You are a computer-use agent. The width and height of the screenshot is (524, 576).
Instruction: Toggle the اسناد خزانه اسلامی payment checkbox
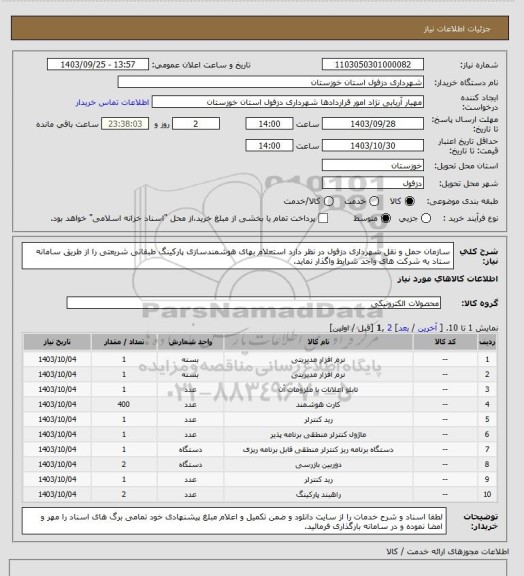click(x=323, y=218)
